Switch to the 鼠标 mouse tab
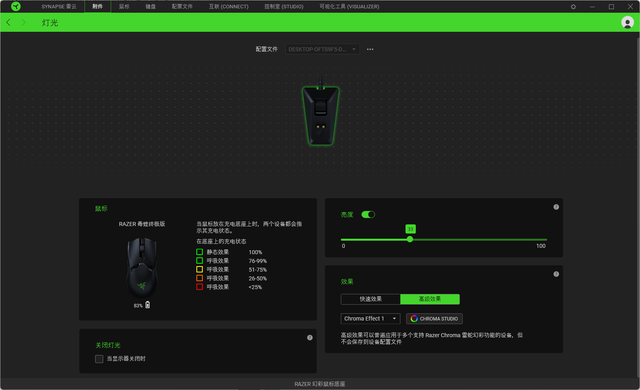This screenshot has width=640, height=390. [x=124, y=7]
